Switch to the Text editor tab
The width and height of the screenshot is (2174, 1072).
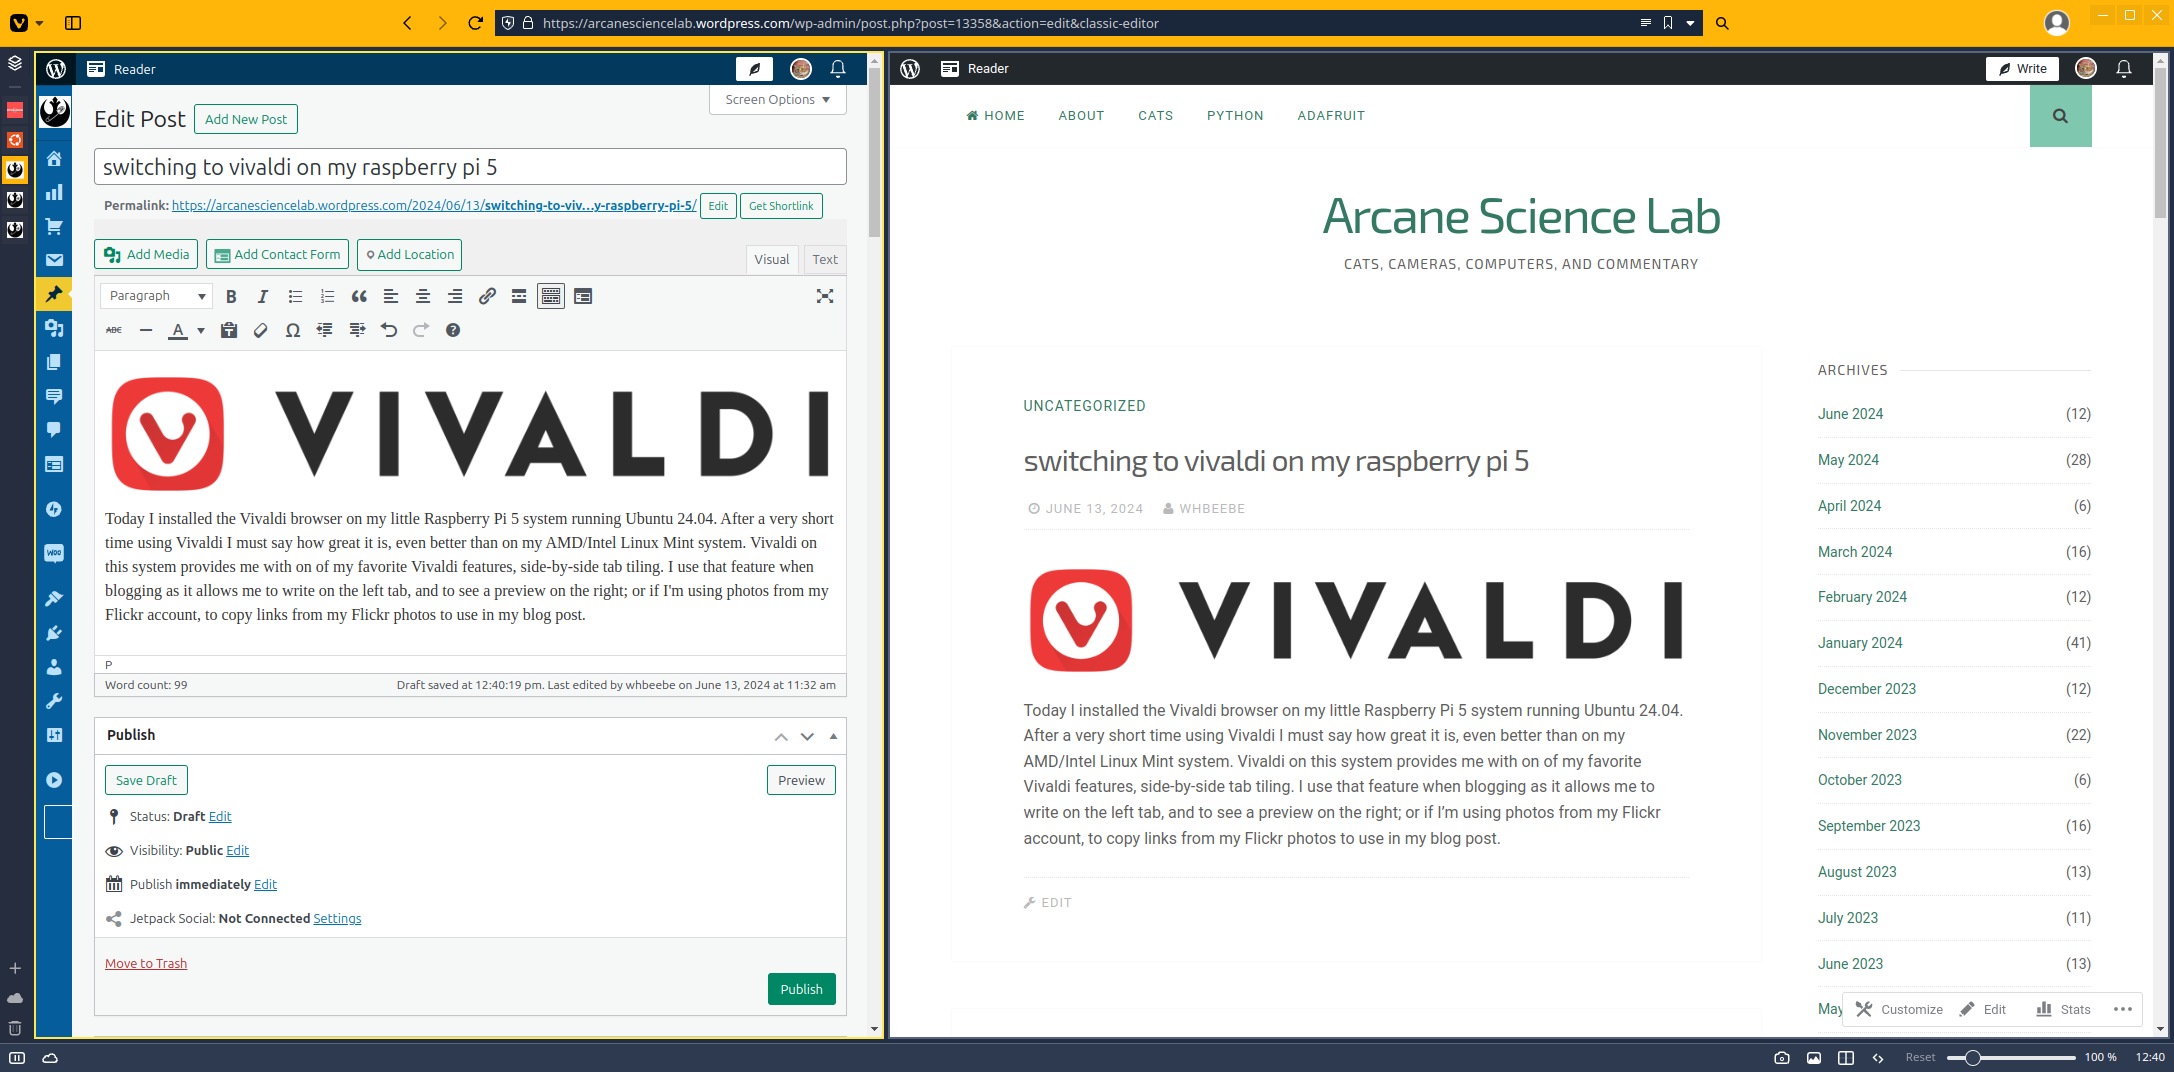tap(825, 259)
